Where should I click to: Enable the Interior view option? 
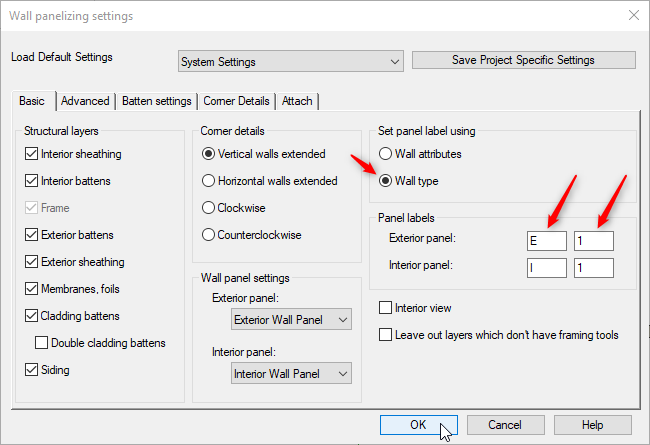386,308
